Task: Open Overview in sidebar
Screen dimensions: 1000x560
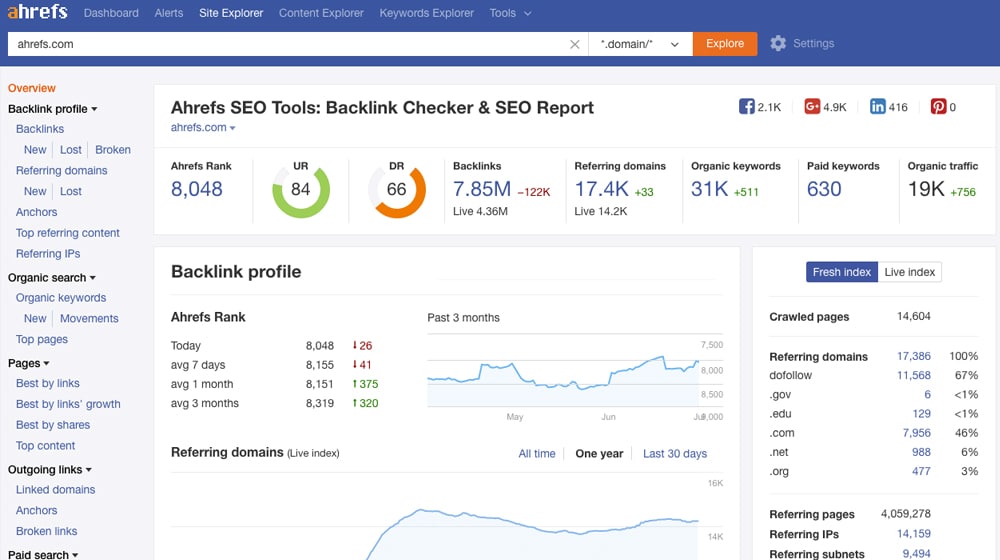Action: click(x=31, y=88)
